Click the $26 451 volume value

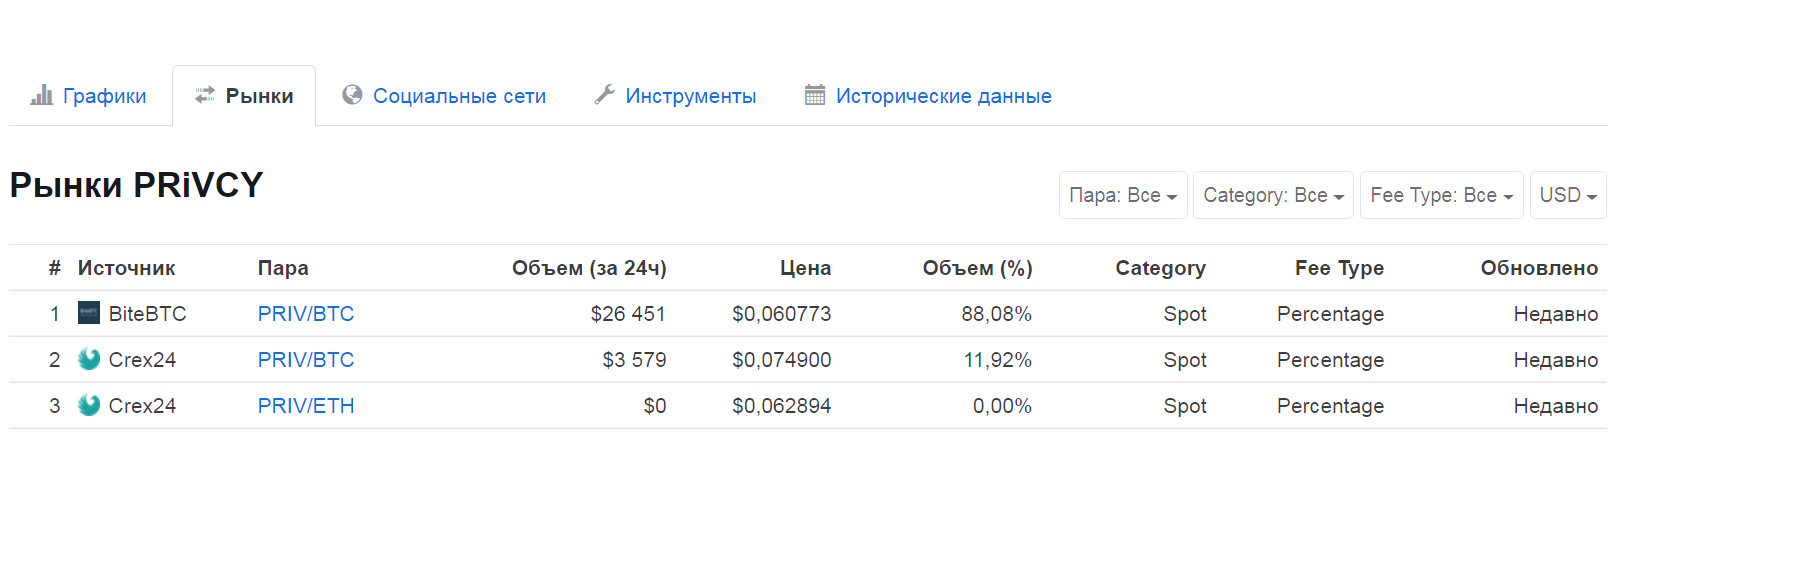[x=628, y=314]
